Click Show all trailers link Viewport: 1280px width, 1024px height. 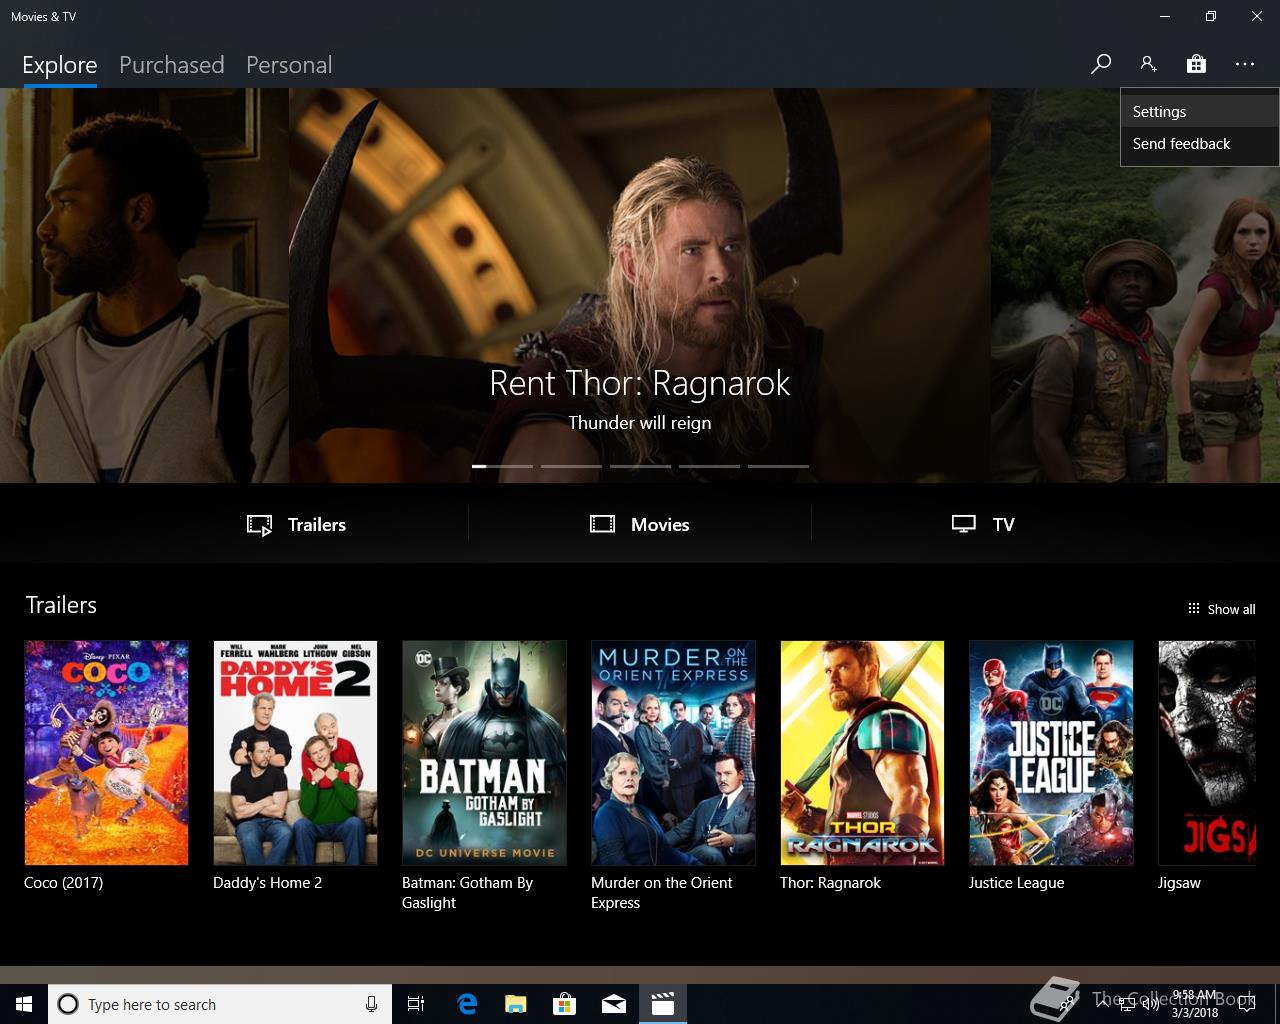click(1221, 609)
